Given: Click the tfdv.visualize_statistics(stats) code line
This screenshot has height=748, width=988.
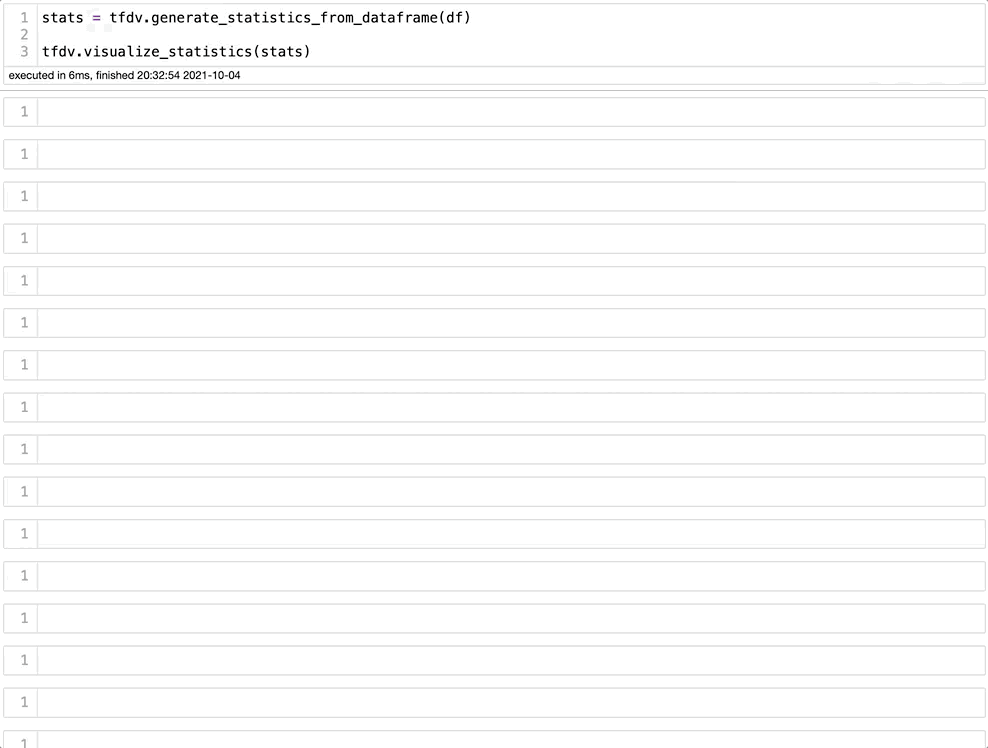Looking at the screenshot, I should pos(176,51).
